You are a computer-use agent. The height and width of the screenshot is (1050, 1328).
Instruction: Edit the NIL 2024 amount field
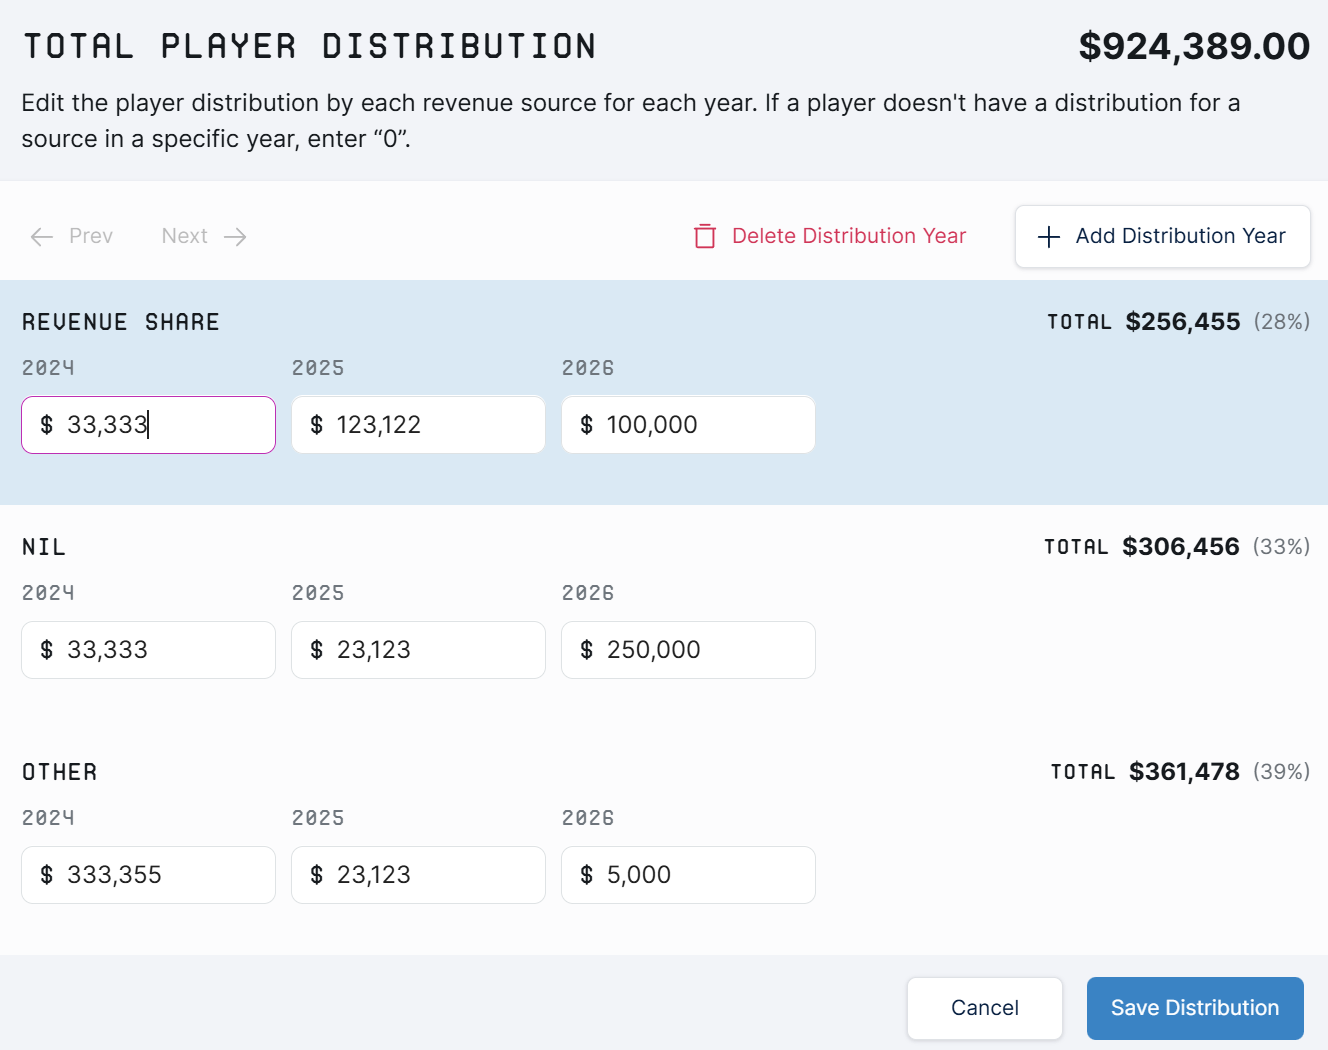click(x=148, y=650)
